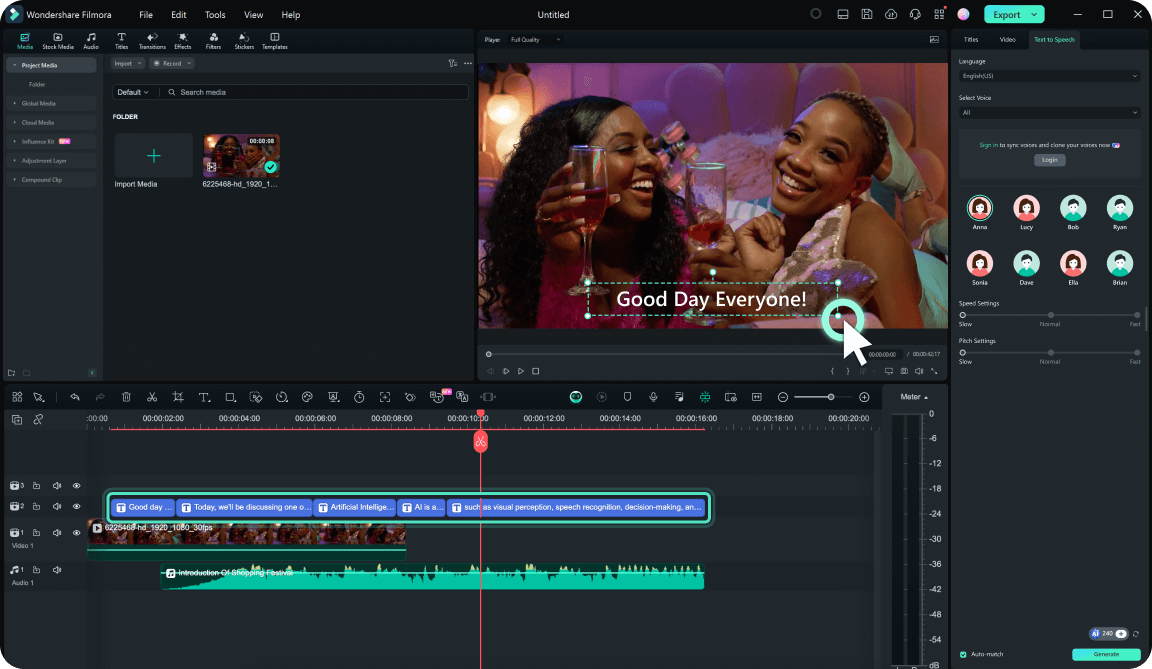
Task: Click the Import Media tile
Action: pos(154,156)
